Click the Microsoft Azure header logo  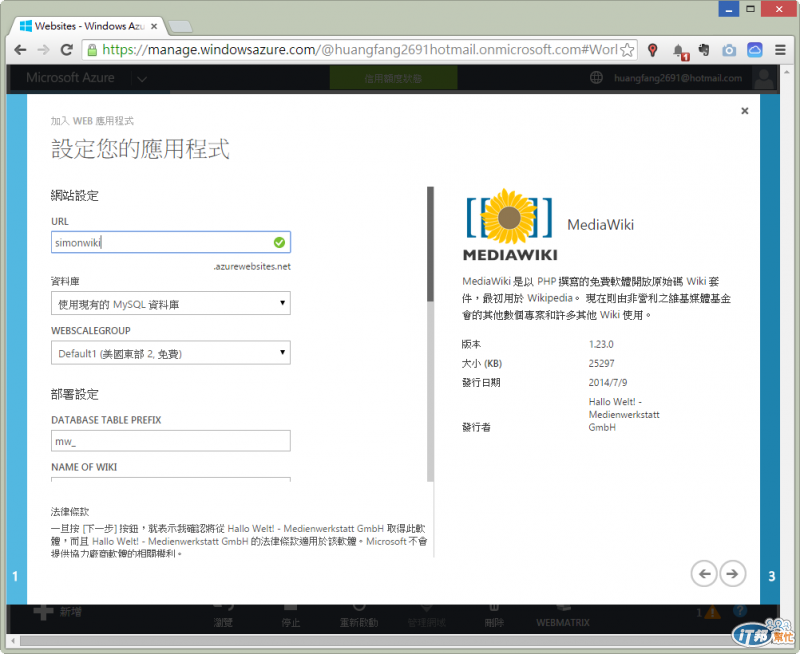click(70, 78)
